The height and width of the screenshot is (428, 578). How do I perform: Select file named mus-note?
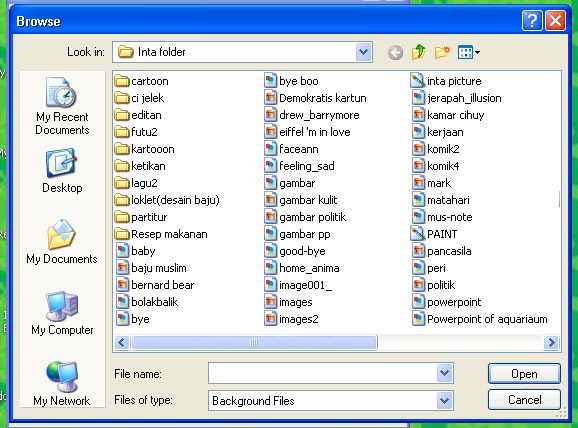(x=442, y=217)
